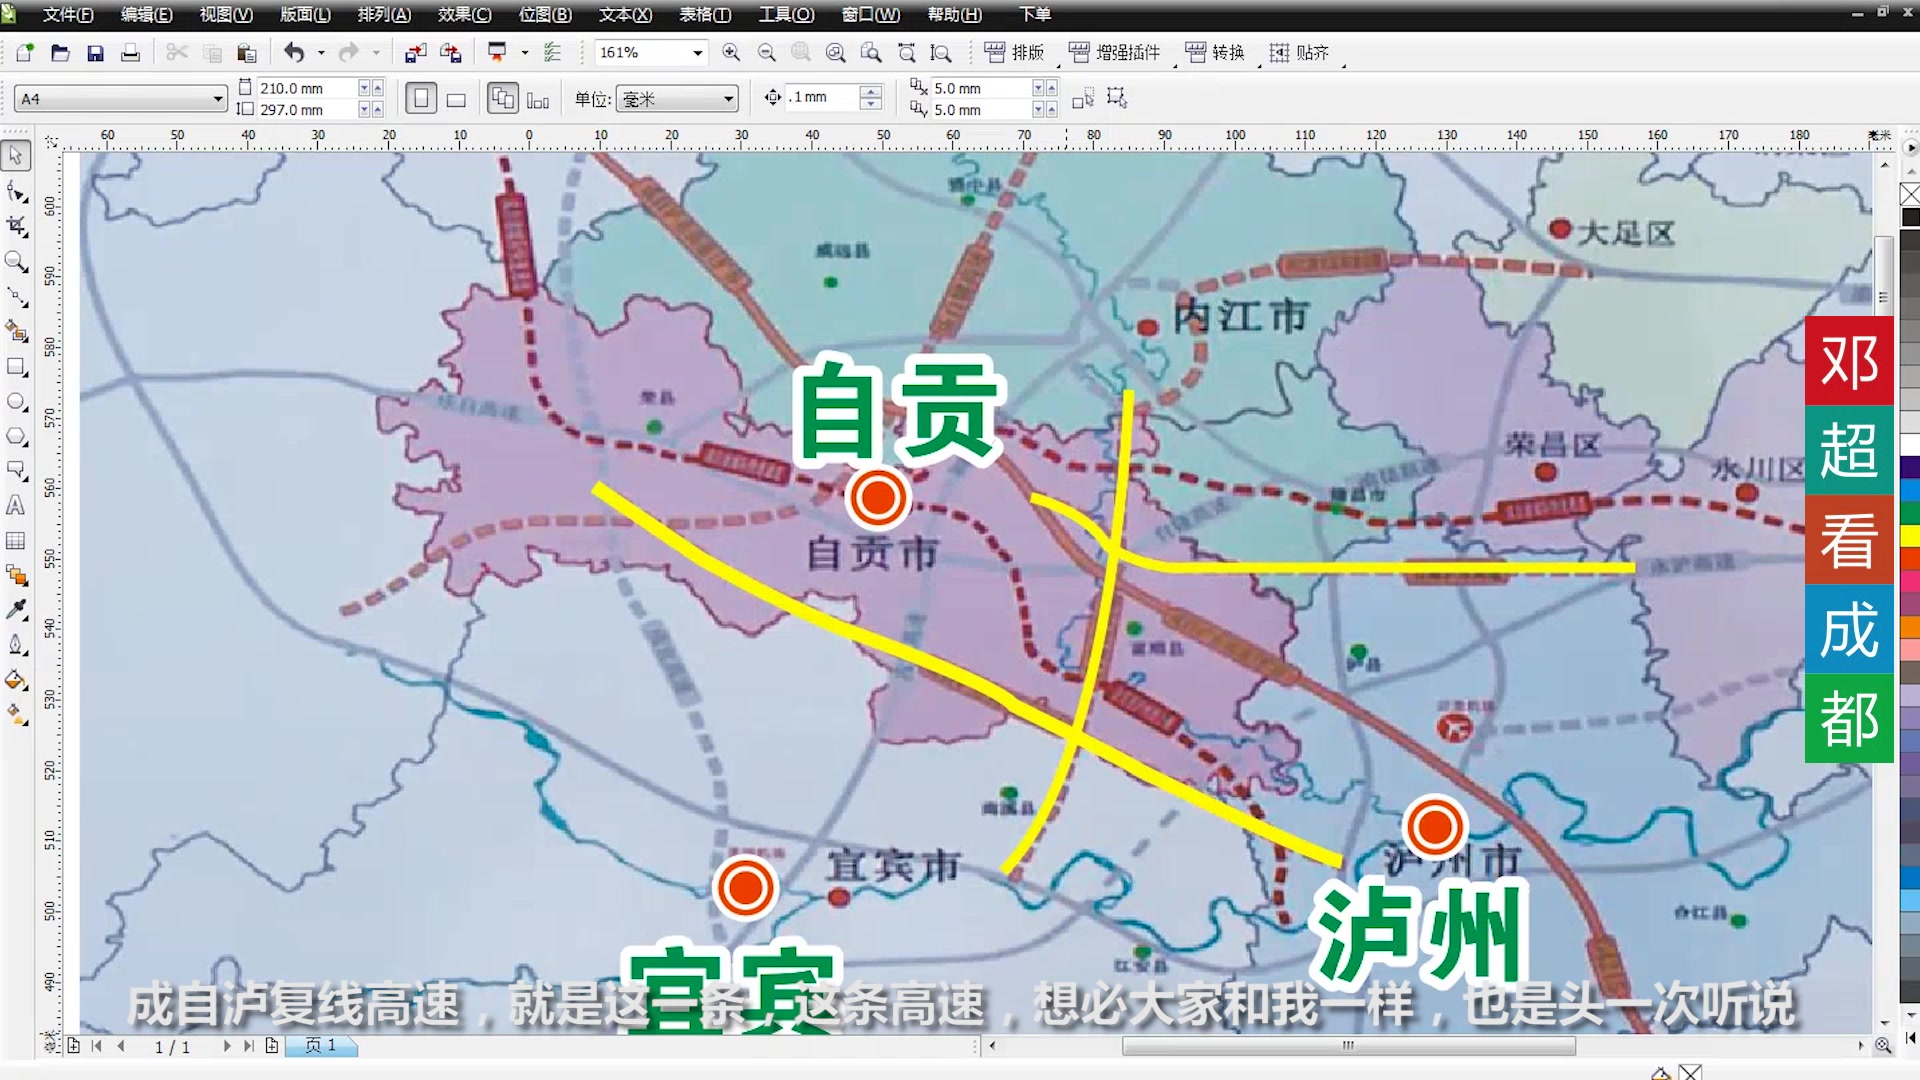Open the 文件(F) menu

click(68, 15)
